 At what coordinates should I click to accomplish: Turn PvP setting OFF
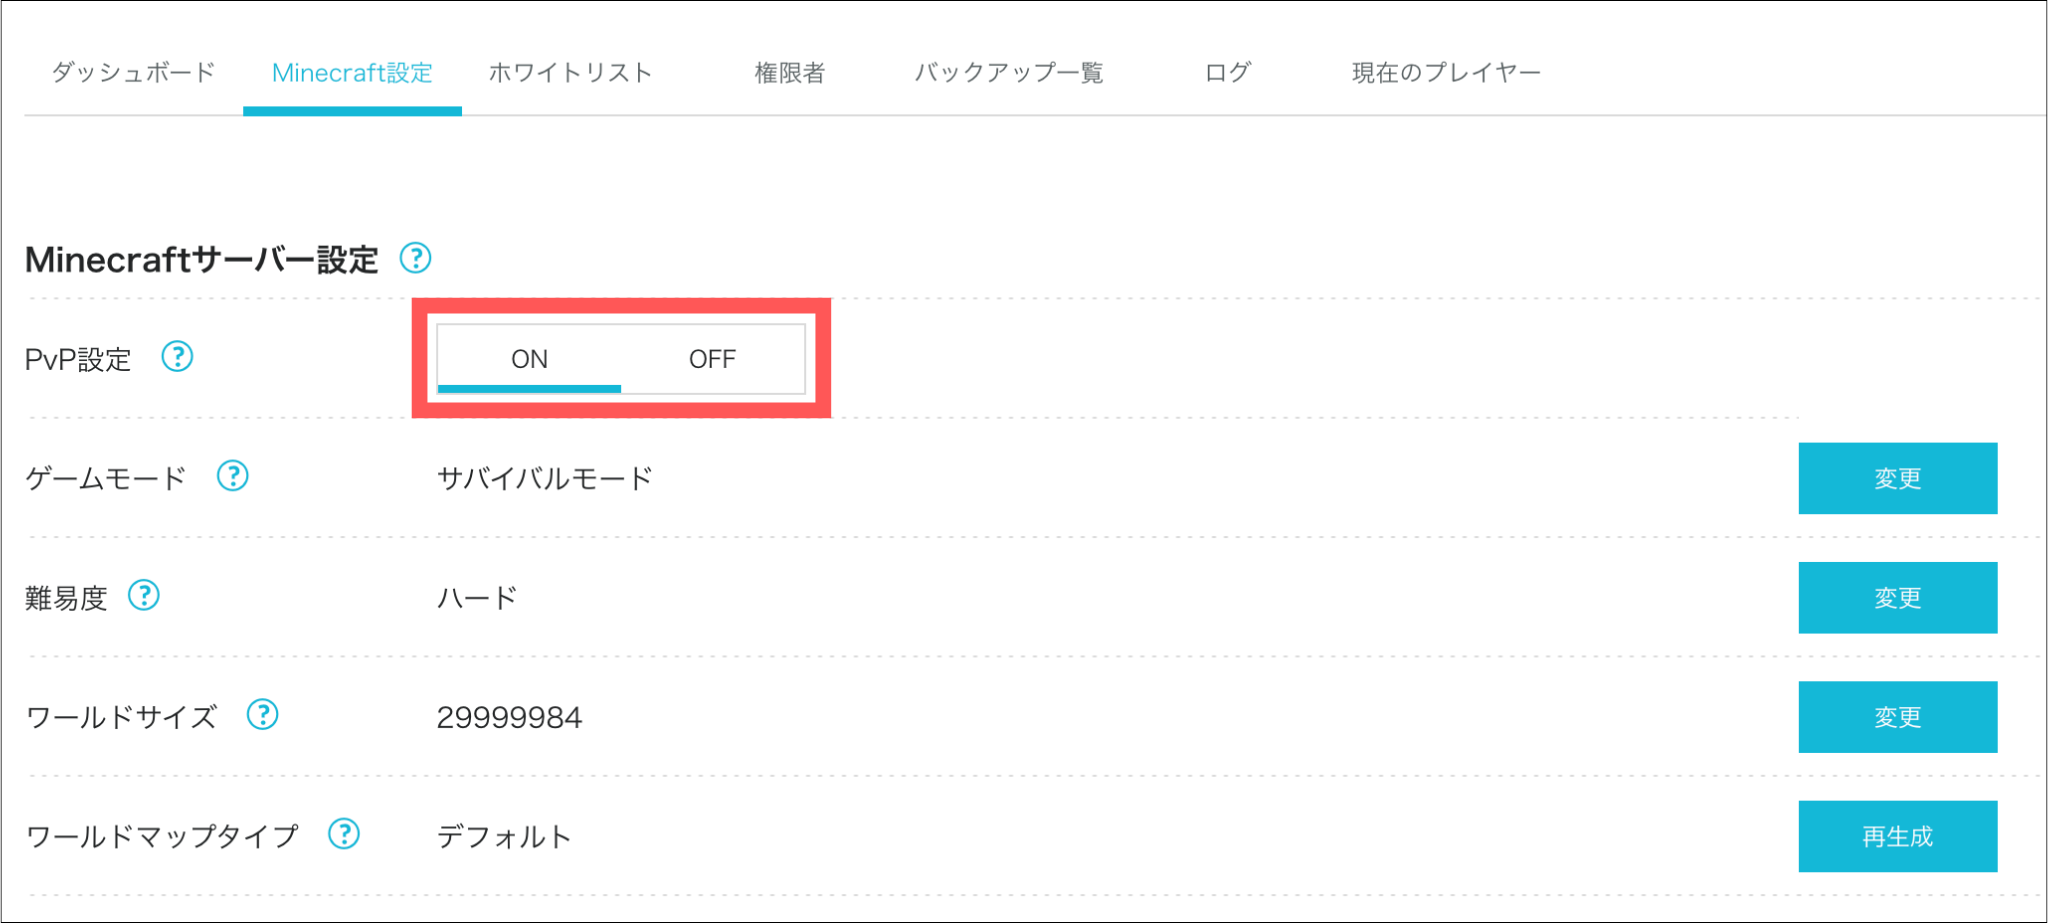pyautogui.click(x=712, y=359)
